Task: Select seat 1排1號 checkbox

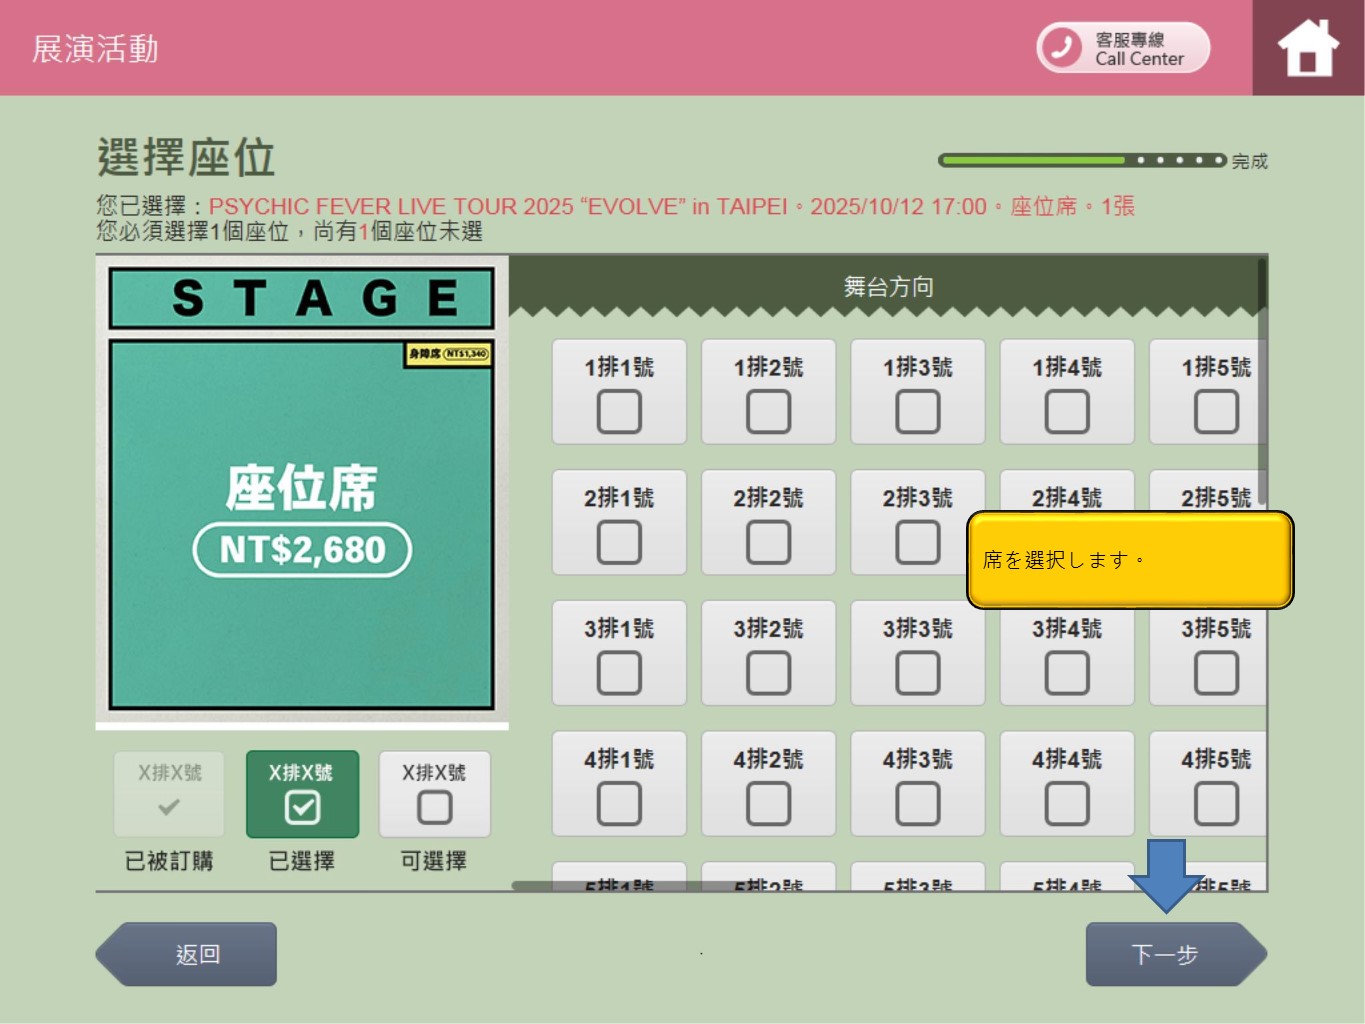Action: pyautogui.click(x=619, y=411)
